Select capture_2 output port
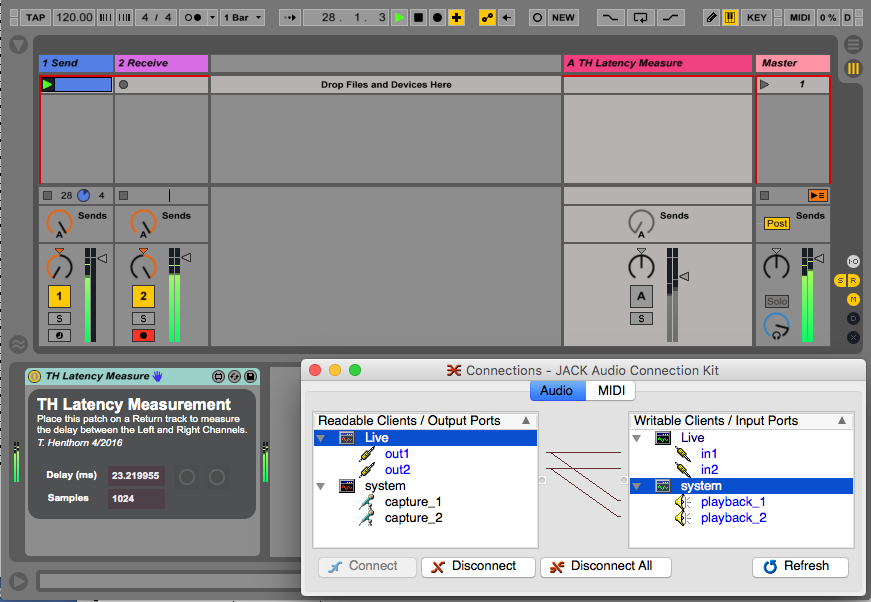This screenshot has width=871, height=602. pos(413,518)
